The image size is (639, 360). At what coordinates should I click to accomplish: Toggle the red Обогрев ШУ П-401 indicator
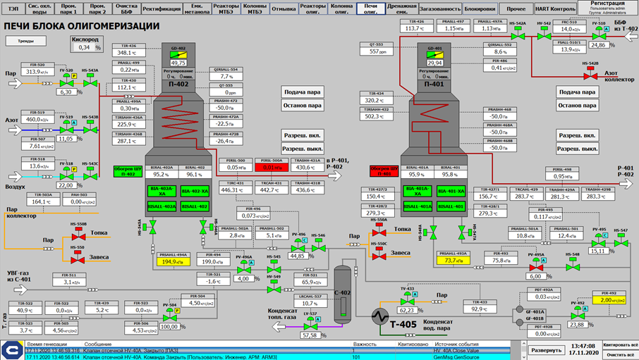click(384, 171)
